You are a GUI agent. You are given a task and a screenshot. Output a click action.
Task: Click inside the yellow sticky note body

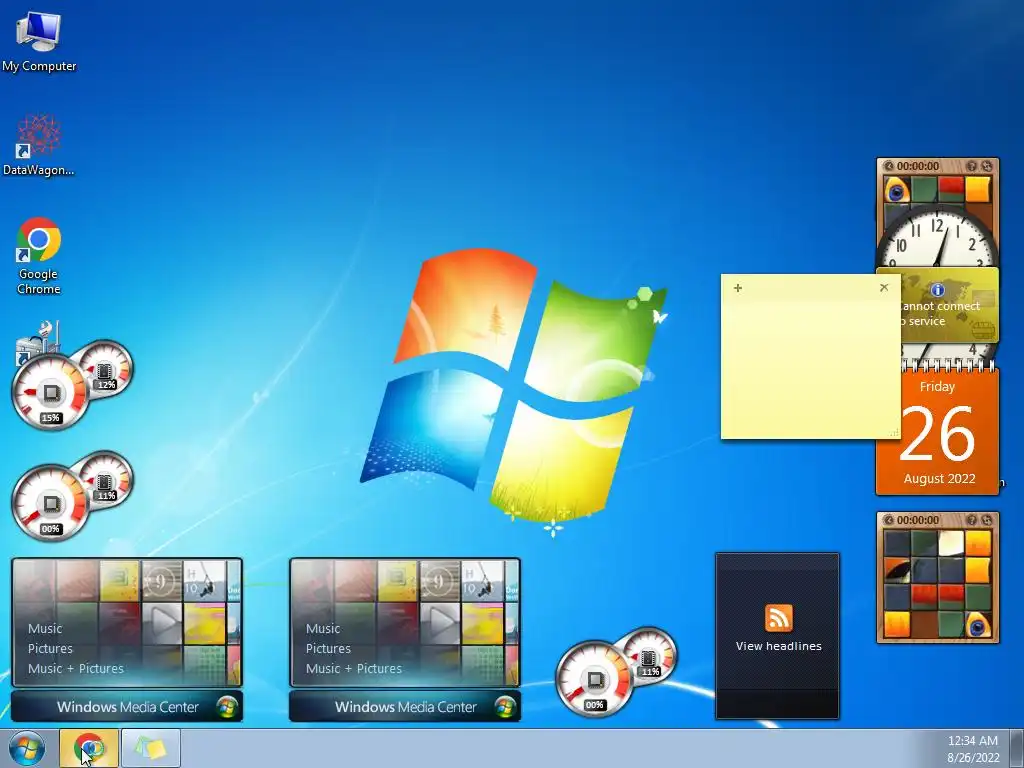[810, 366]
